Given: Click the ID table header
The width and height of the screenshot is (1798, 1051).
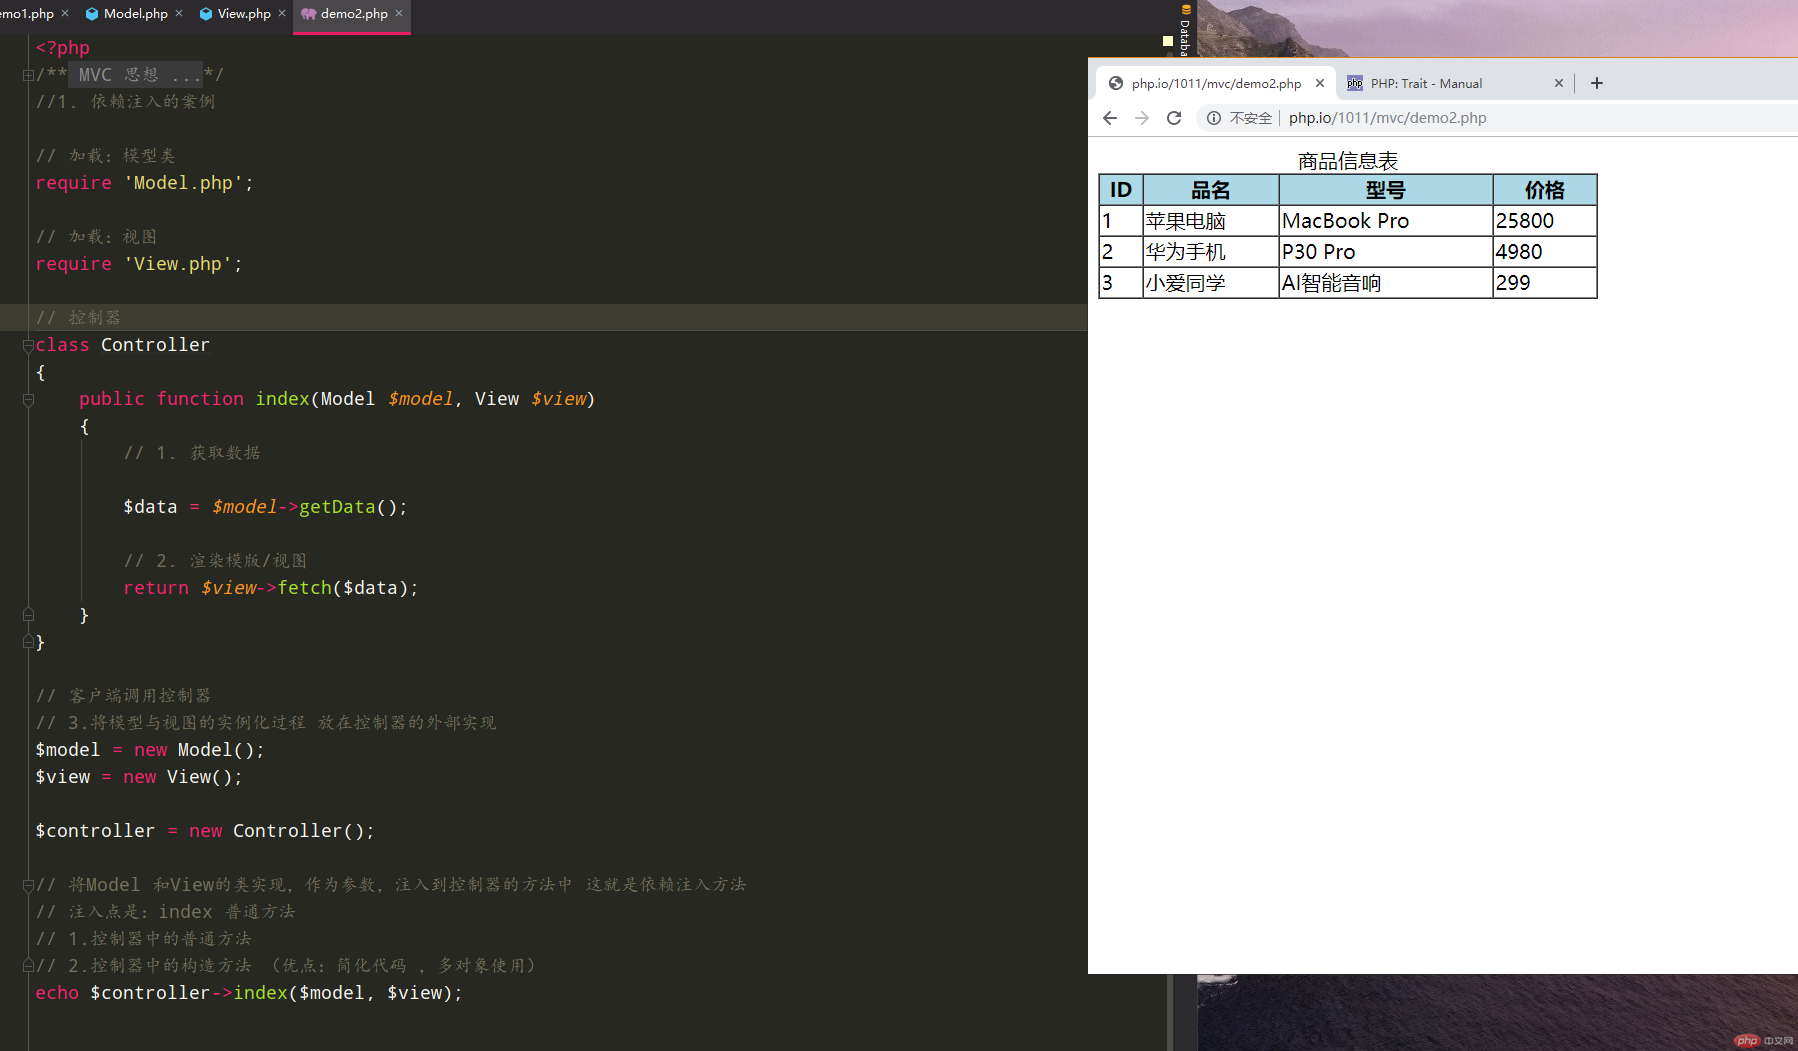Looking at the screenshot, I should point(1121,190).
